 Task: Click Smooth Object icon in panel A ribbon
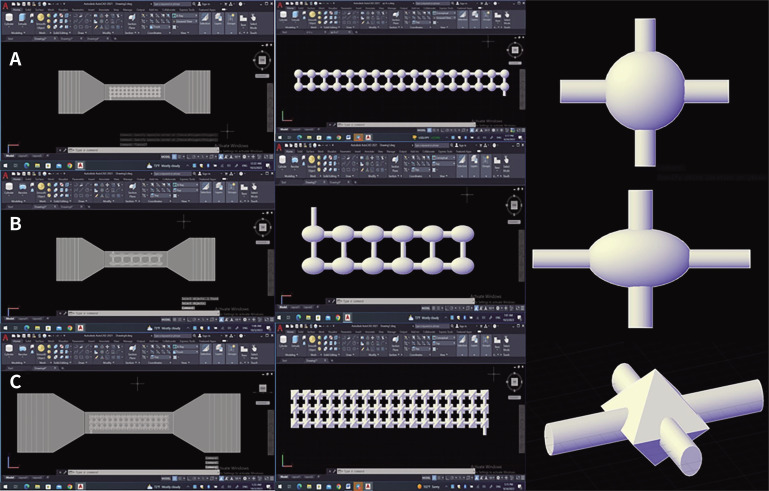tap(41, 18)
